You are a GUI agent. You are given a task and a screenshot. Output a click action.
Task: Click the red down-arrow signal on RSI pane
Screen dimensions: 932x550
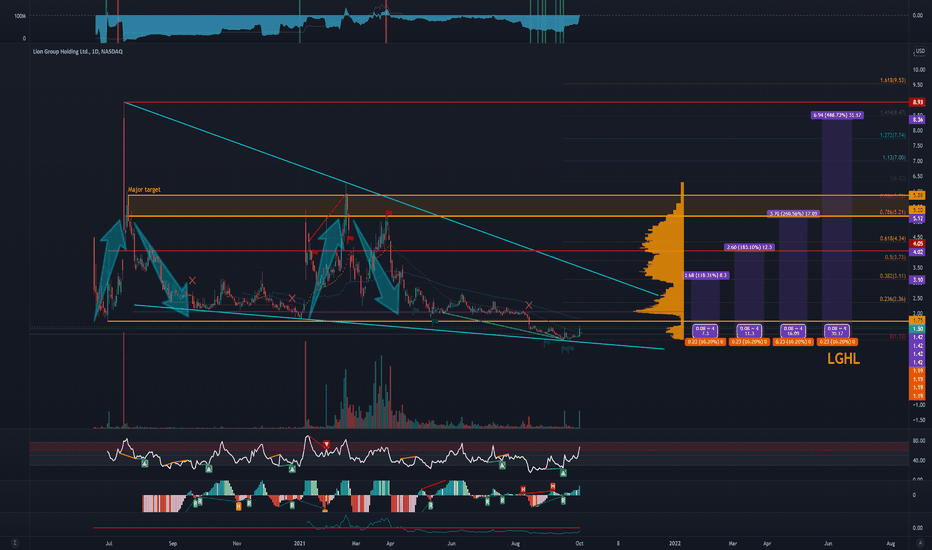pyautogui.click(x=326, y=444)
